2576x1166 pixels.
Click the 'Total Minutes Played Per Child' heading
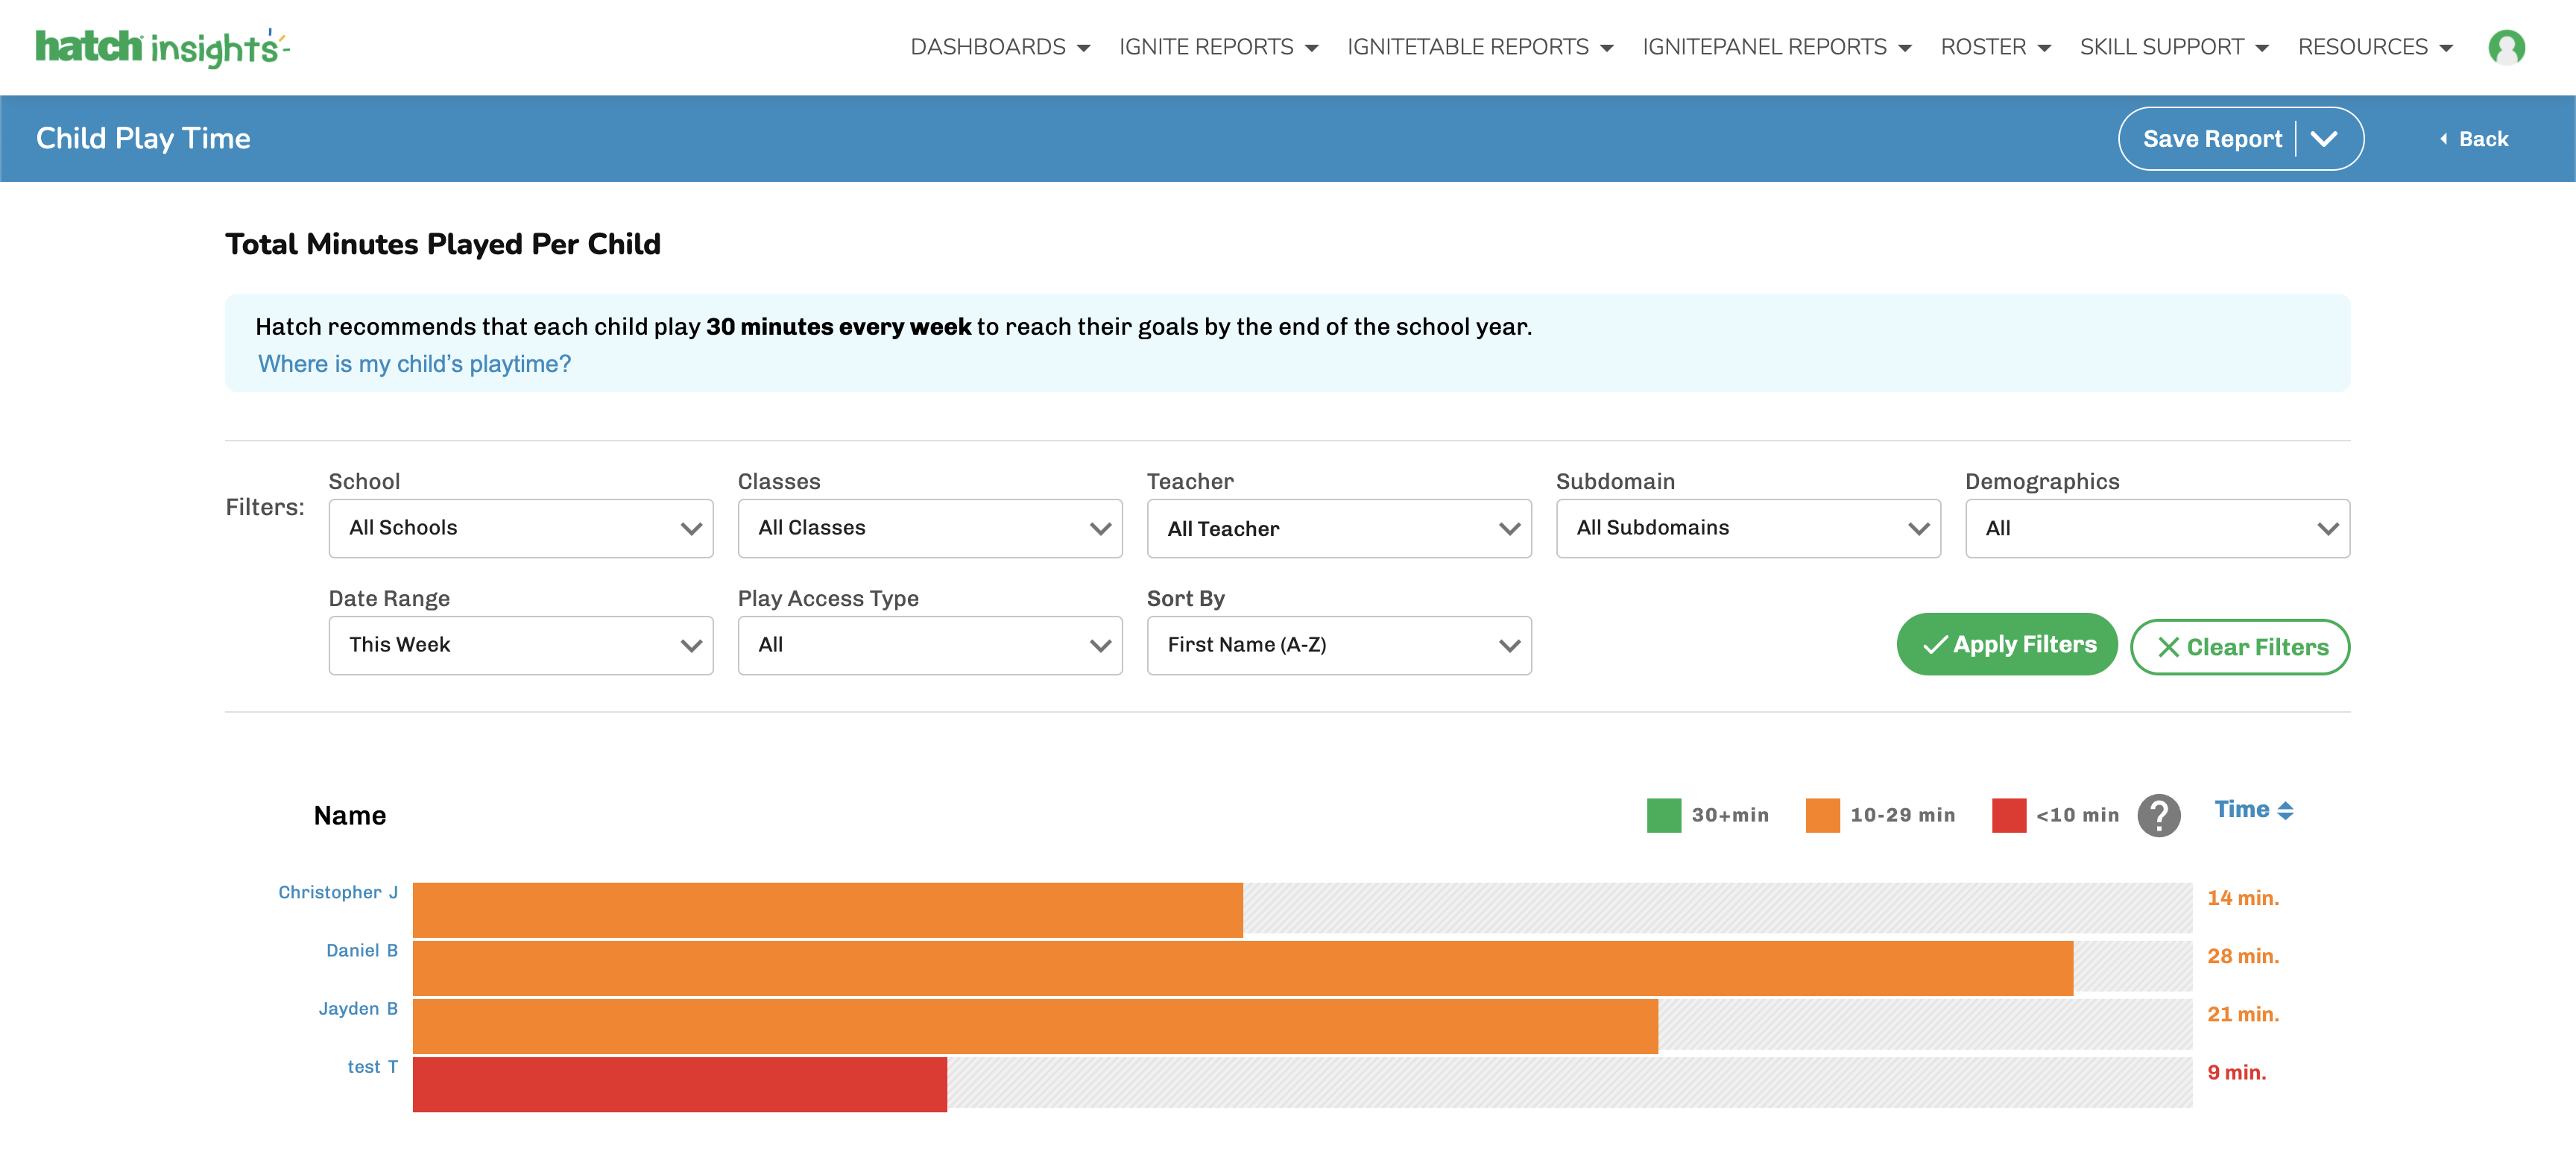pyautogui.click(x=443, y=244)
